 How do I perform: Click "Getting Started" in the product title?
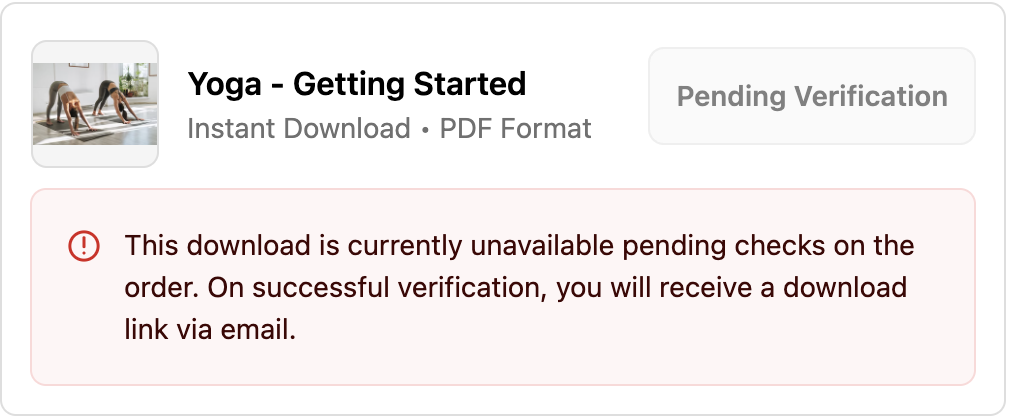point(409,84)
